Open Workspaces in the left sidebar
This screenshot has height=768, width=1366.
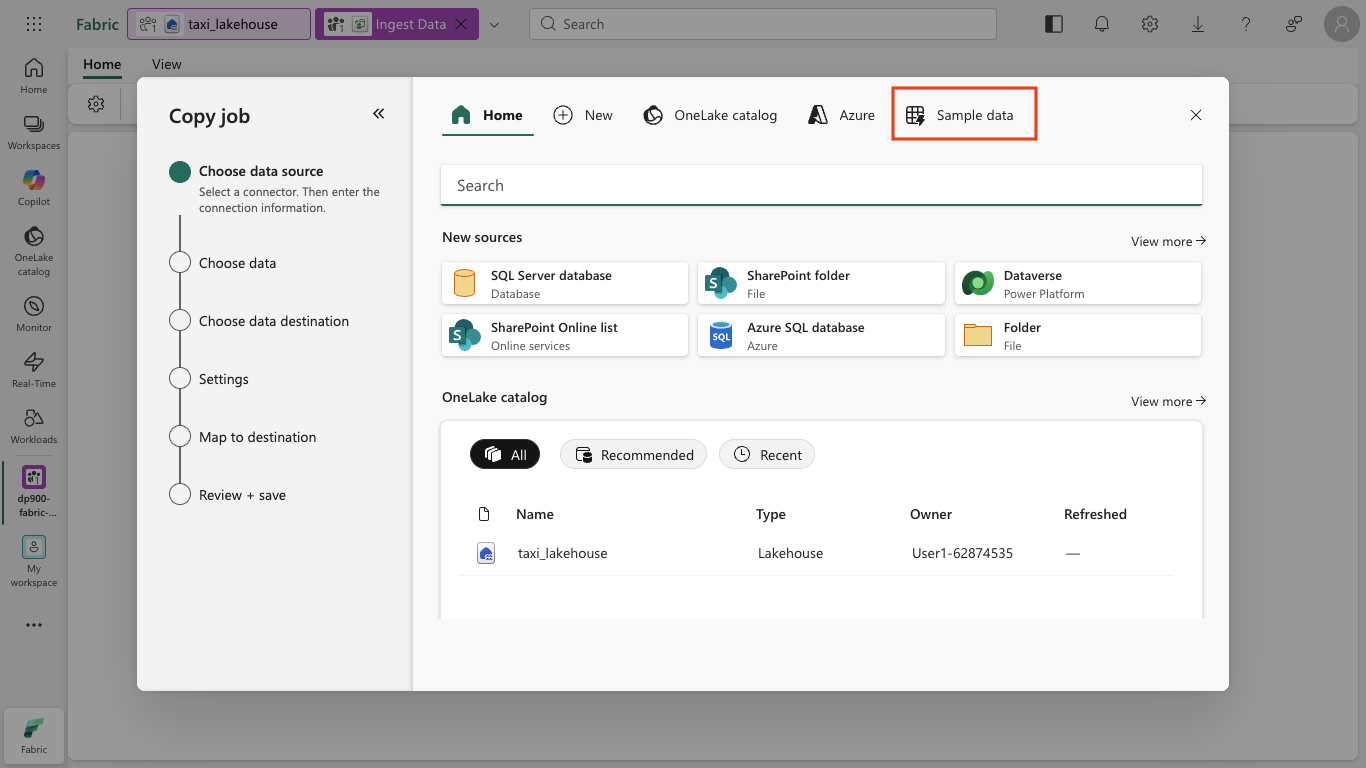pos(34,132)
